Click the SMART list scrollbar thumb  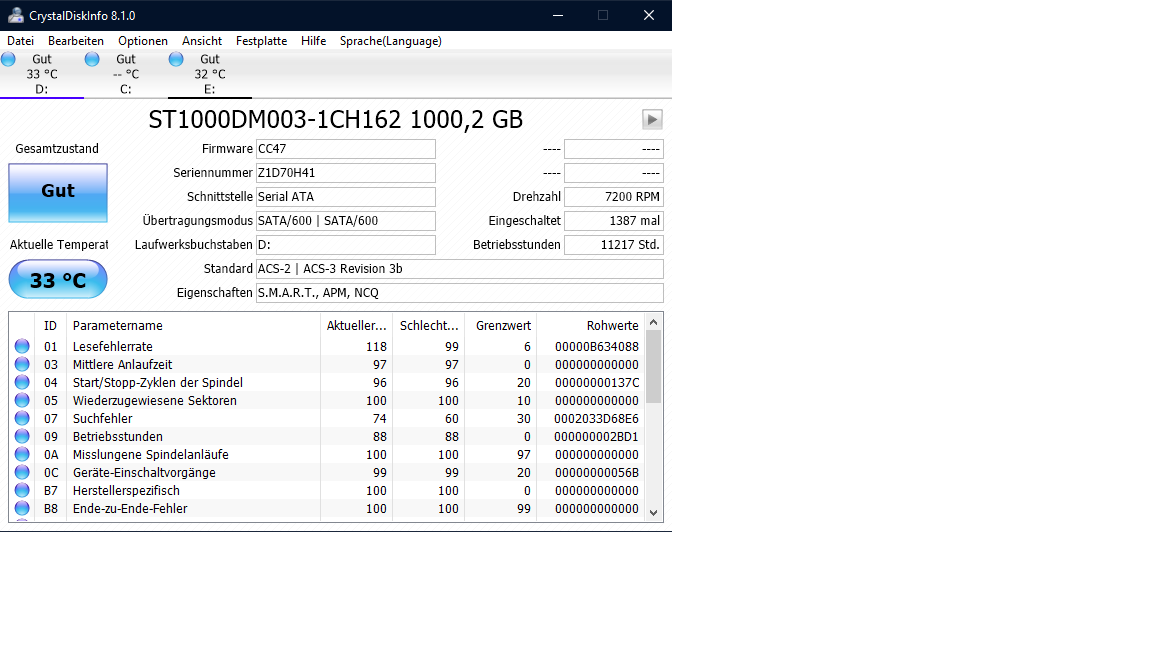[654, 366]
